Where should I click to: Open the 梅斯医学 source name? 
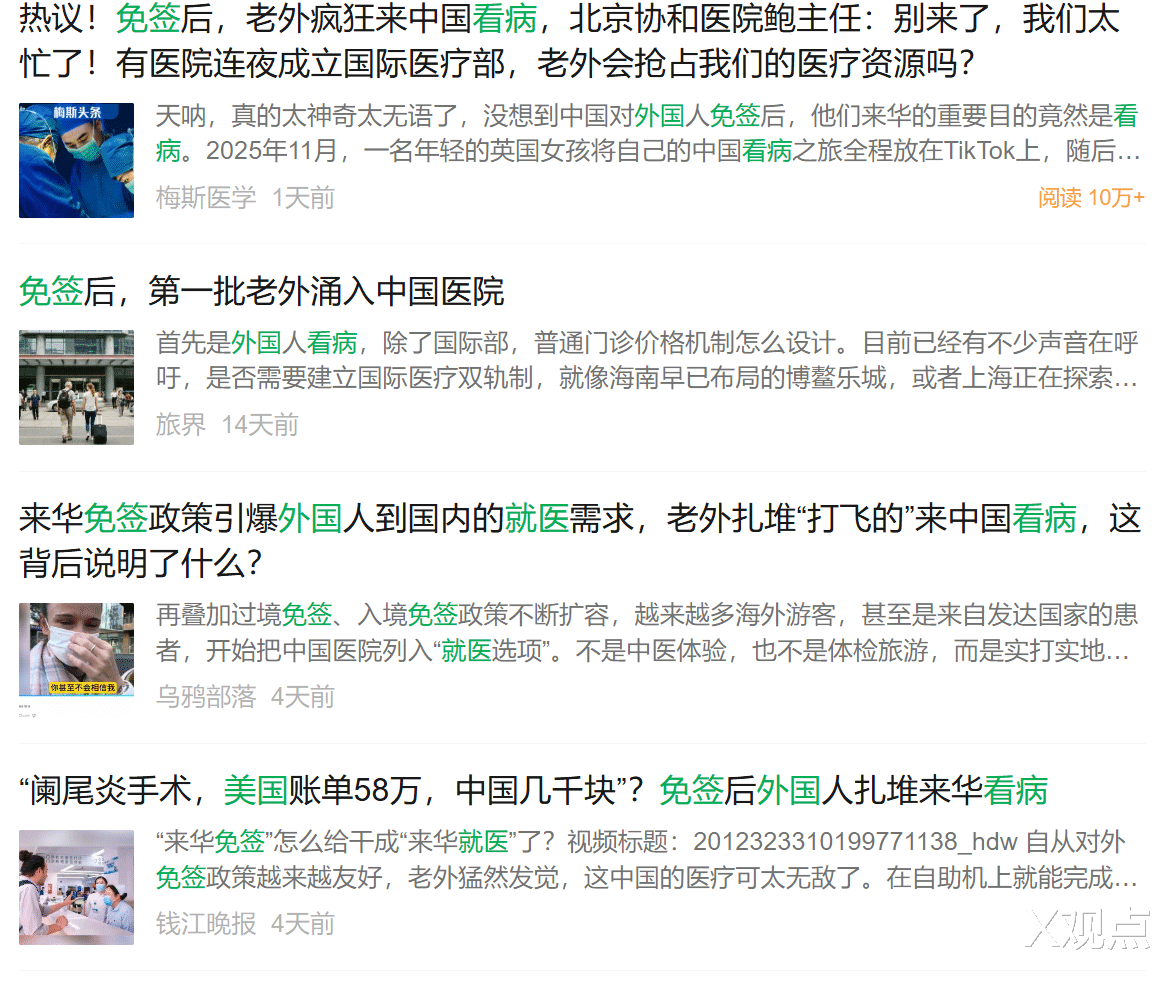click(x=206, y=198)
